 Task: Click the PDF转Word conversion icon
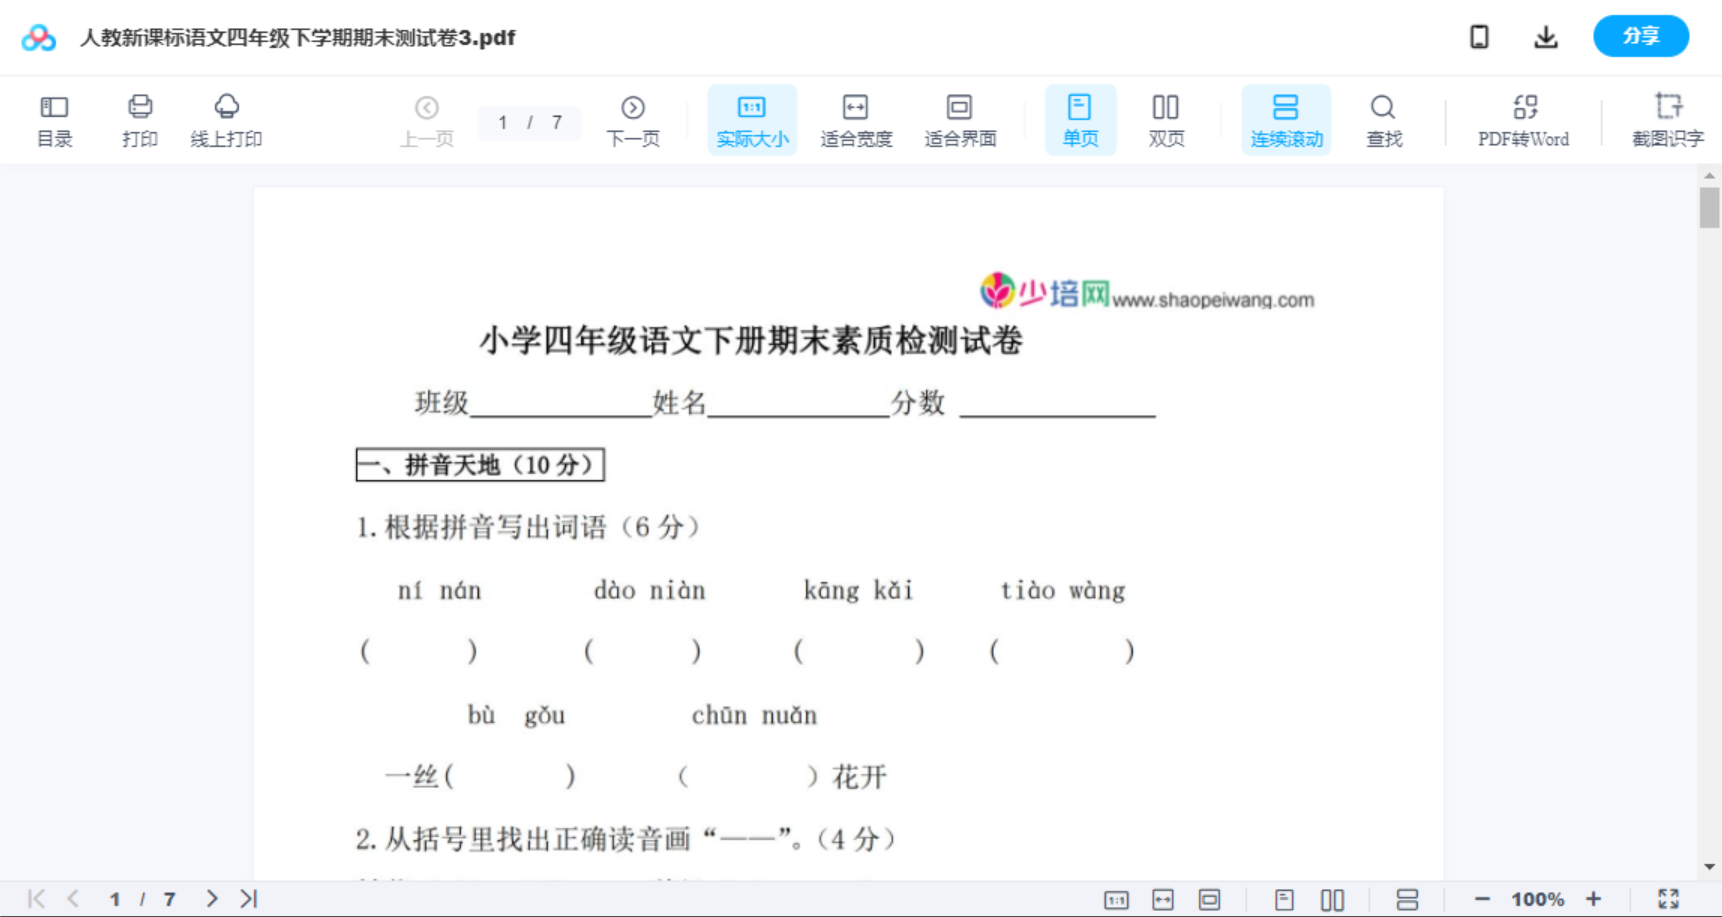1522,119
